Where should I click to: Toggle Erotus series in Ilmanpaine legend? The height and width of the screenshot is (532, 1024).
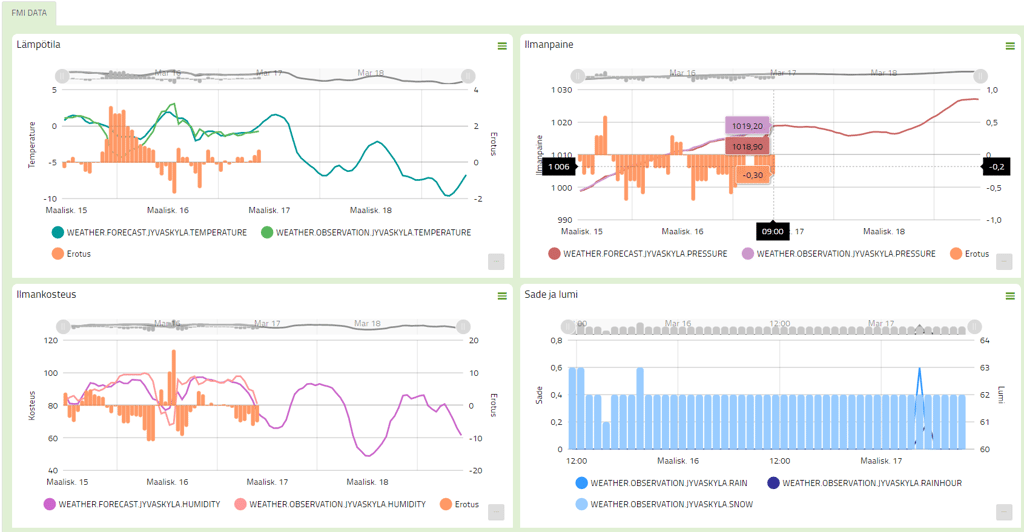pos(970,254)
